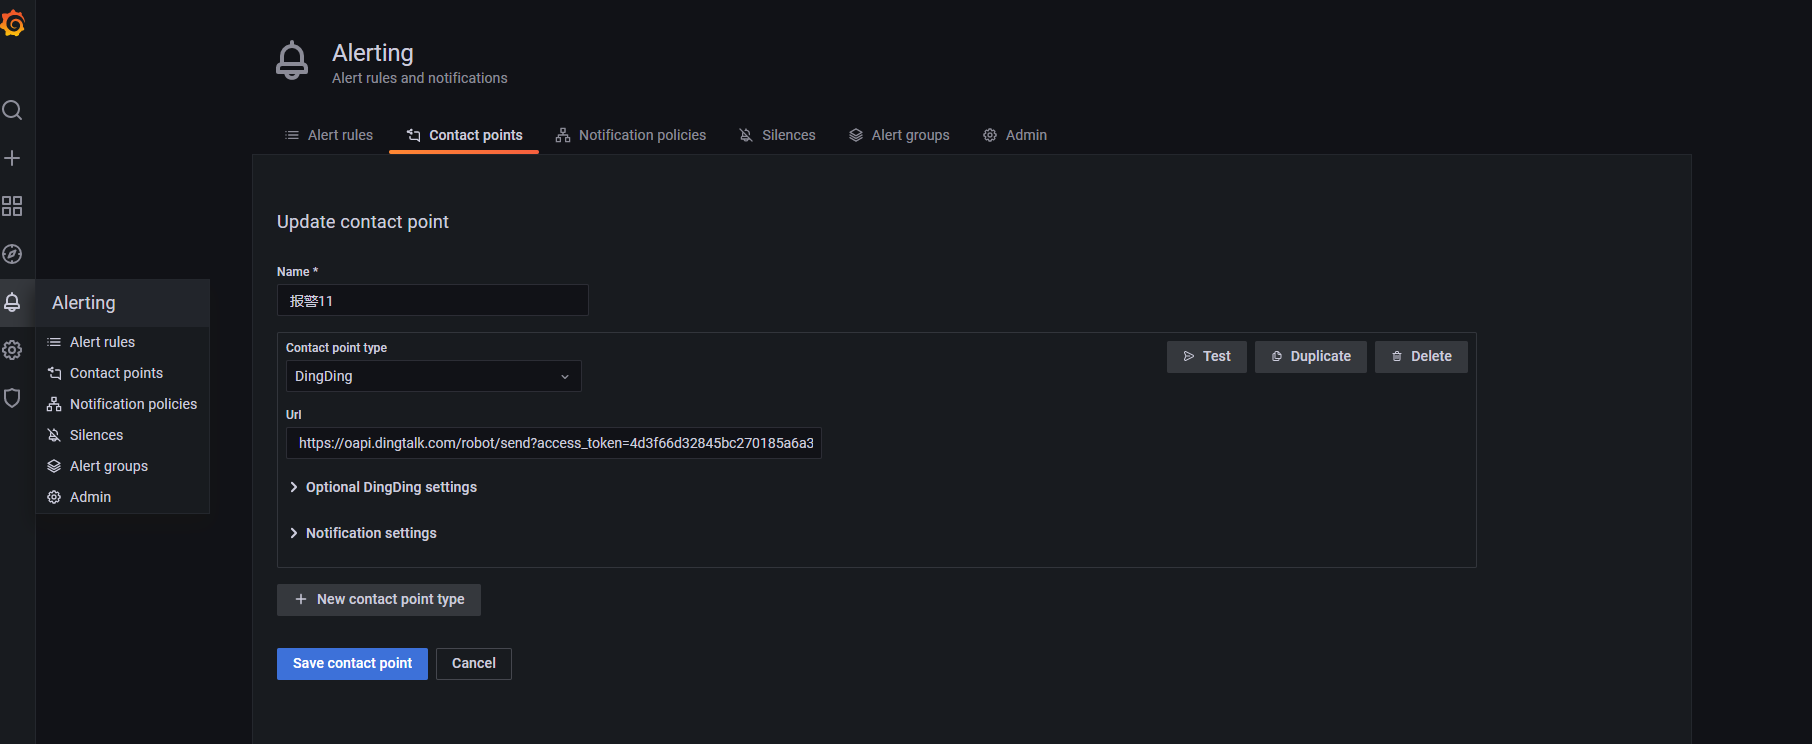Viewport: 1812px width, 744px height.
Task: Open the Contact point type DingDing dropdown
Action: point(433,376)
